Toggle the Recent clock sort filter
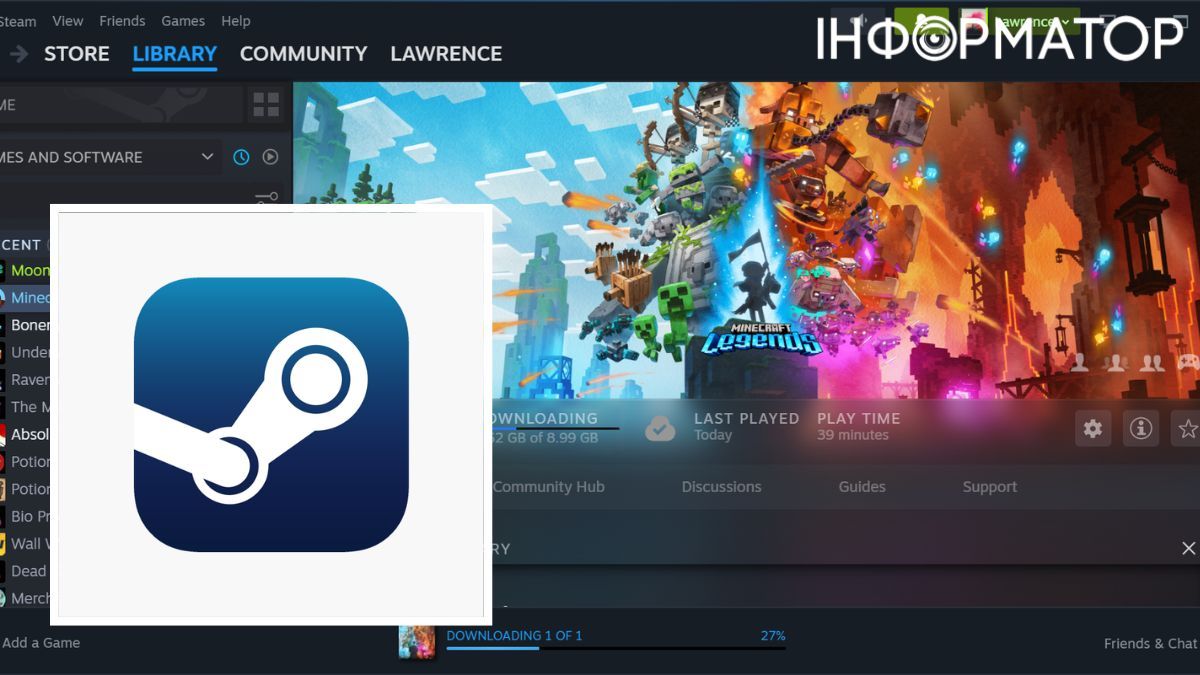The width and height of the screenshot is (1200, 675). (241, 157)
